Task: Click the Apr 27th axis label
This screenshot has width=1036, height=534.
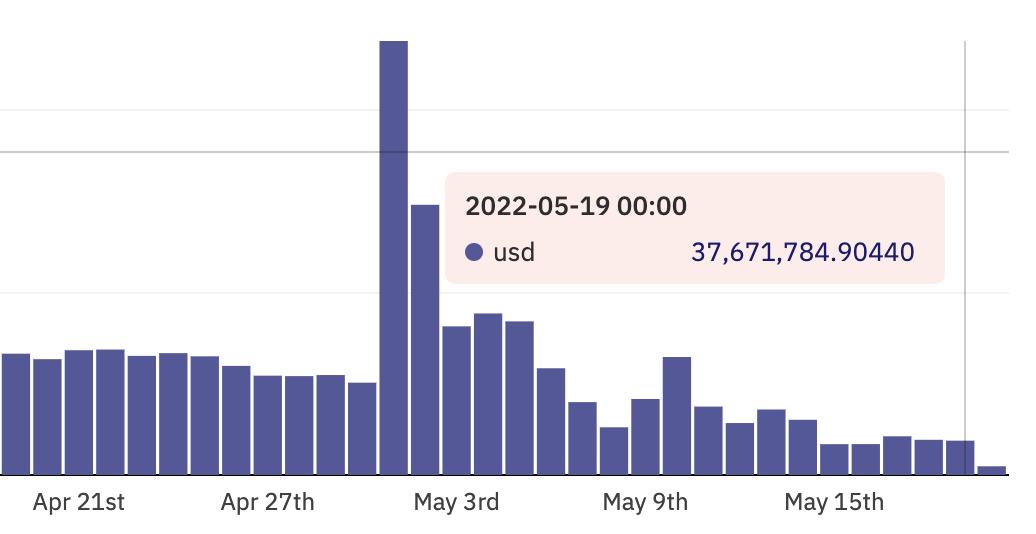Action: pyautogui.click(x=267, y=502)
